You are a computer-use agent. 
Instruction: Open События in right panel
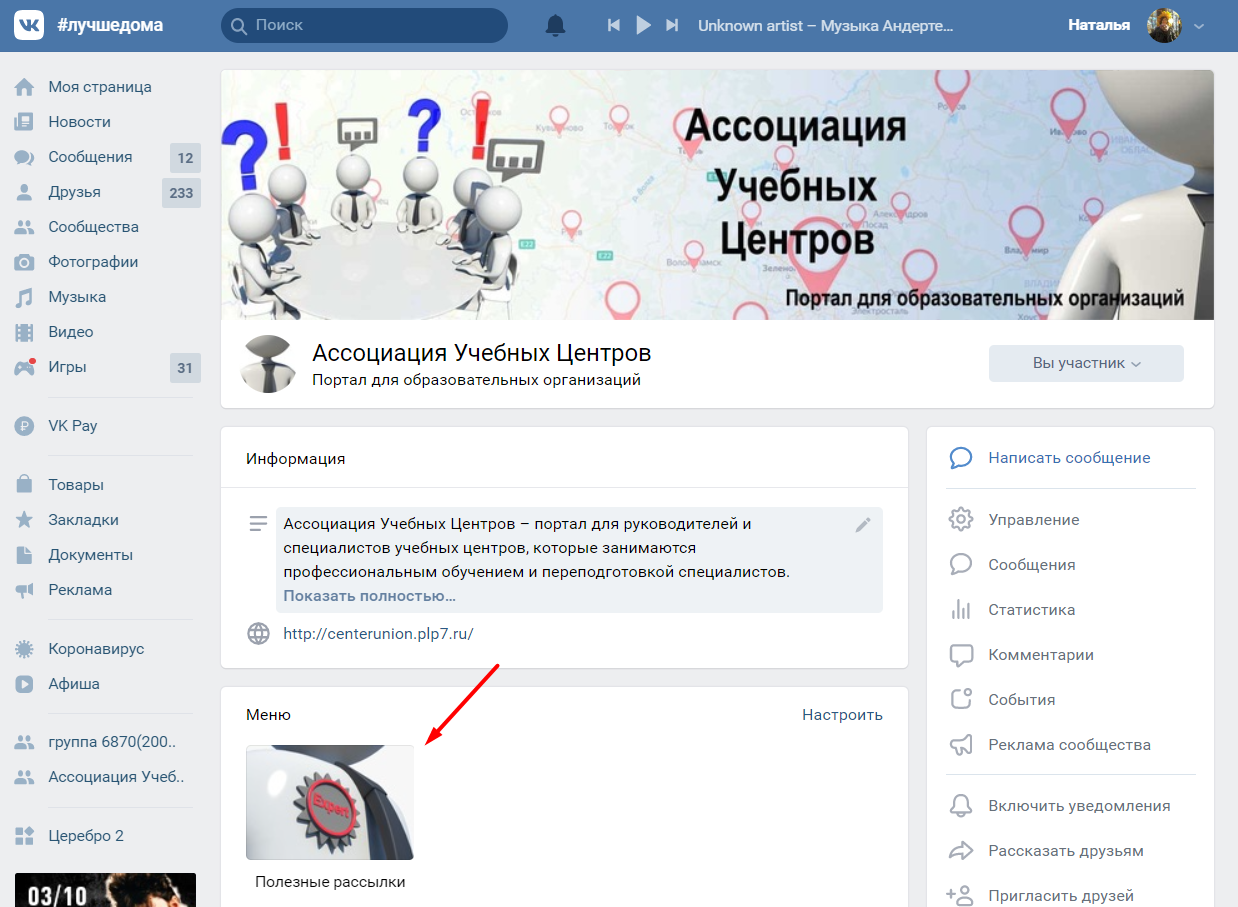click(1022, 700)
